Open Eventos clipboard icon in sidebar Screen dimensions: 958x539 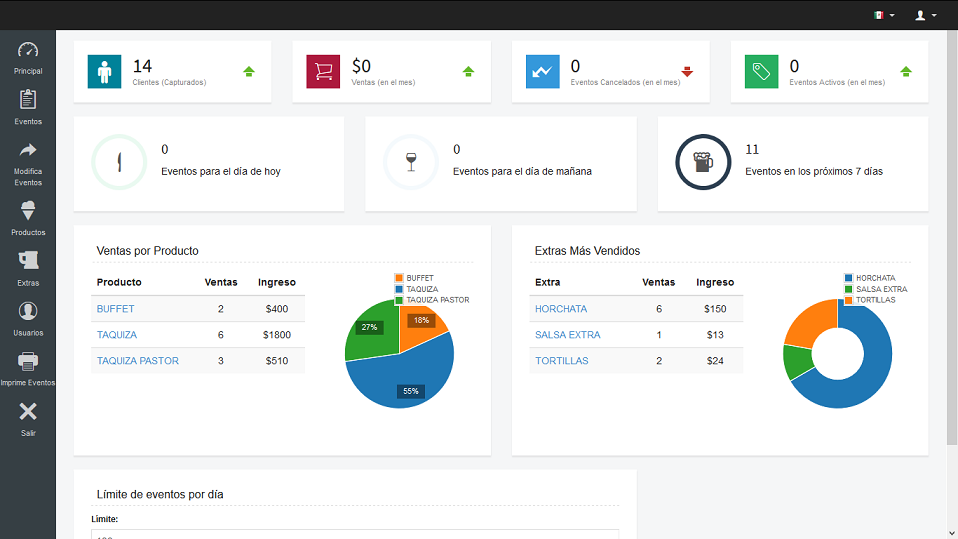[x=28, y=100]
